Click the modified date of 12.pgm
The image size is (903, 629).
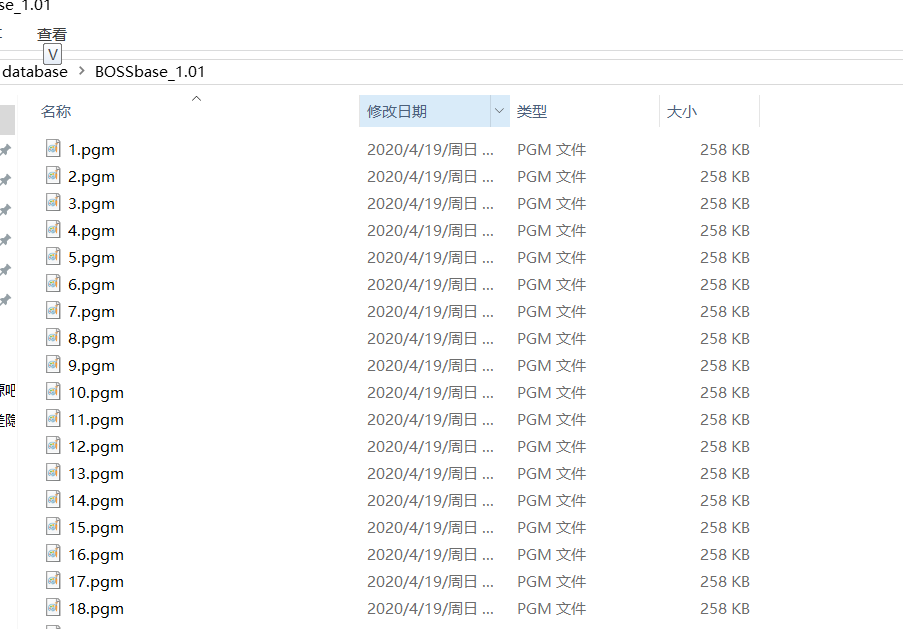pyautogui.click(x=430, y=446)
